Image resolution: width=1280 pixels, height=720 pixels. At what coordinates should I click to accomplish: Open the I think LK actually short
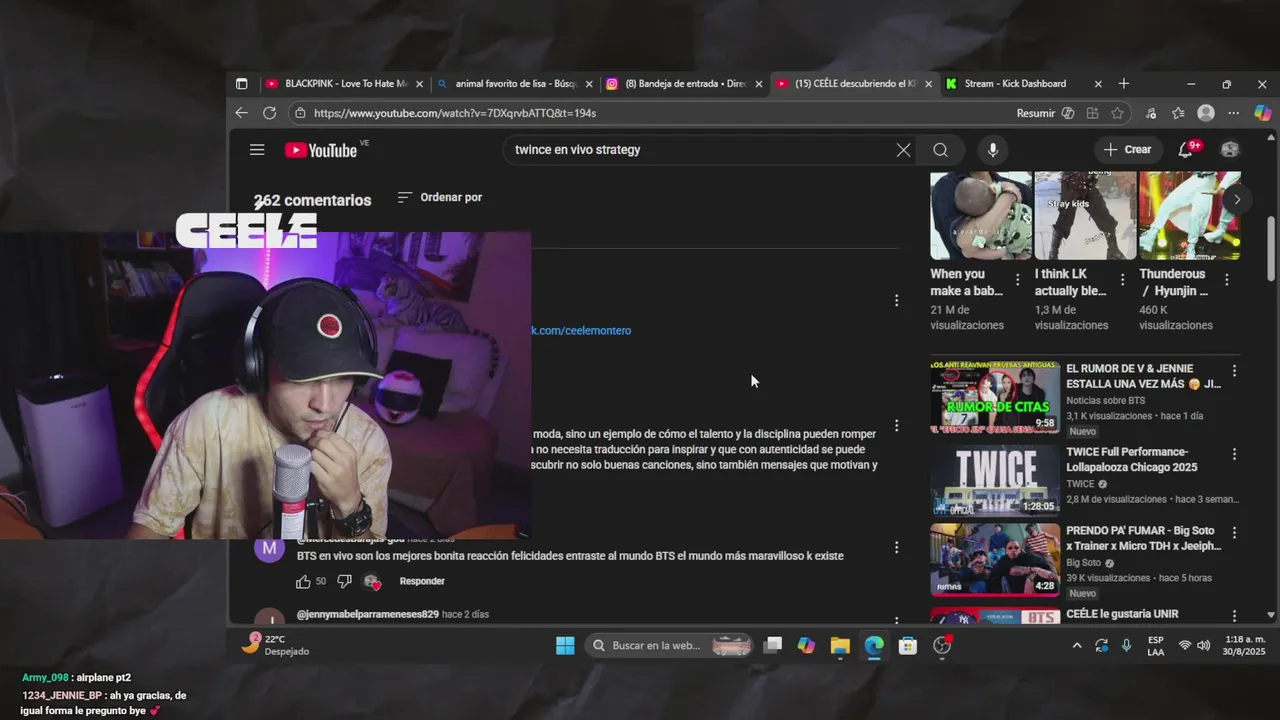[x=1085, y=215]
